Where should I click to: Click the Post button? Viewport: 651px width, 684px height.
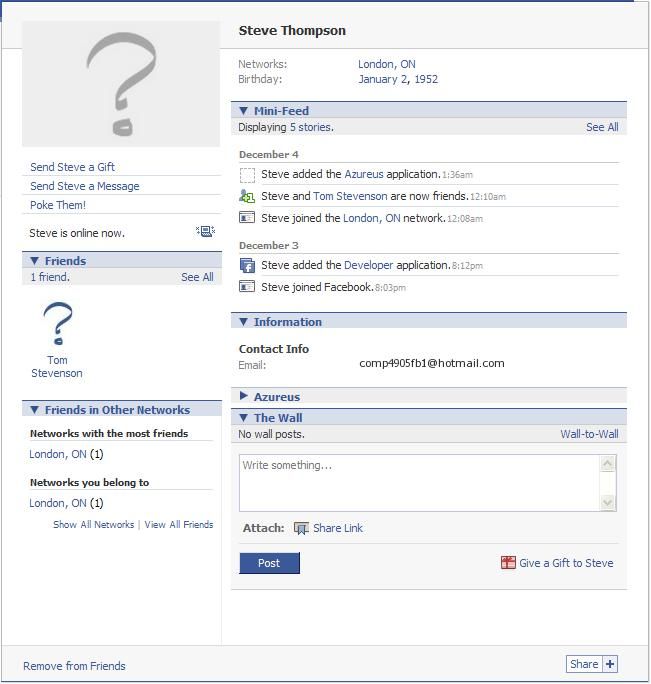click(x=269, y=563)
